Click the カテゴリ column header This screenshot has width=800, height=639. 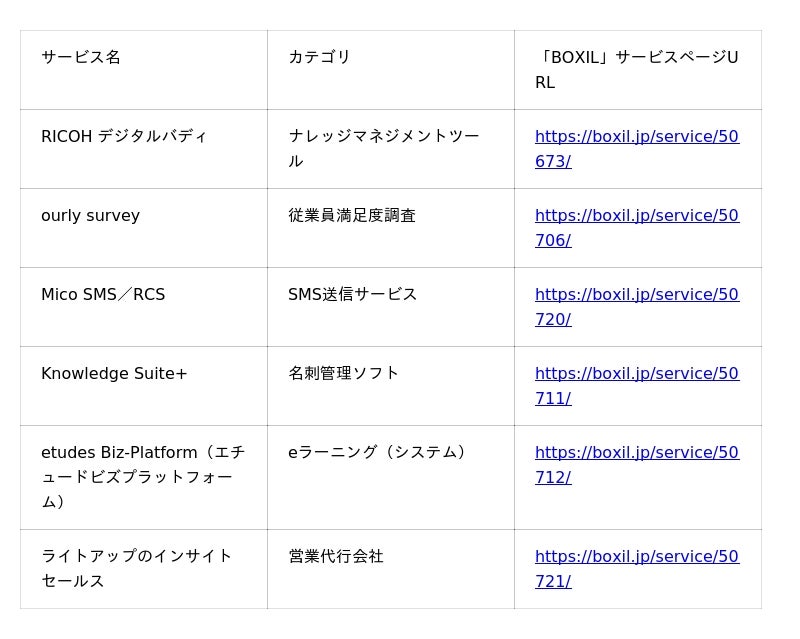coord(319,58)
